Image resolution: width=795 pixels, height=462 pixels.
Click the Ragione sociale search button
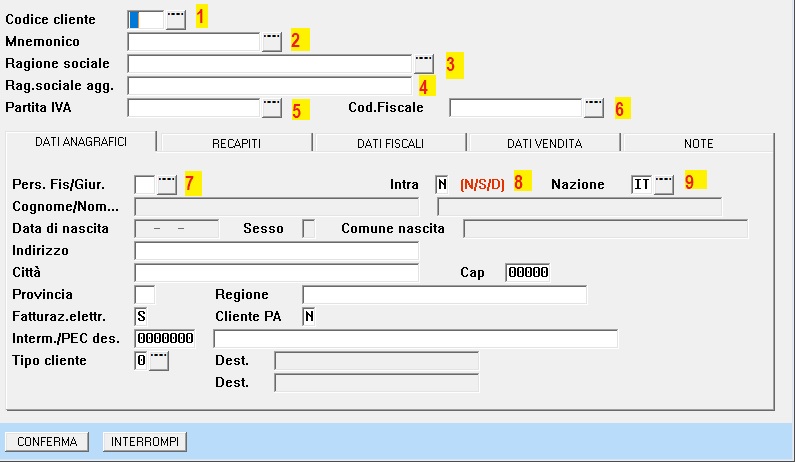pos(424,64)
